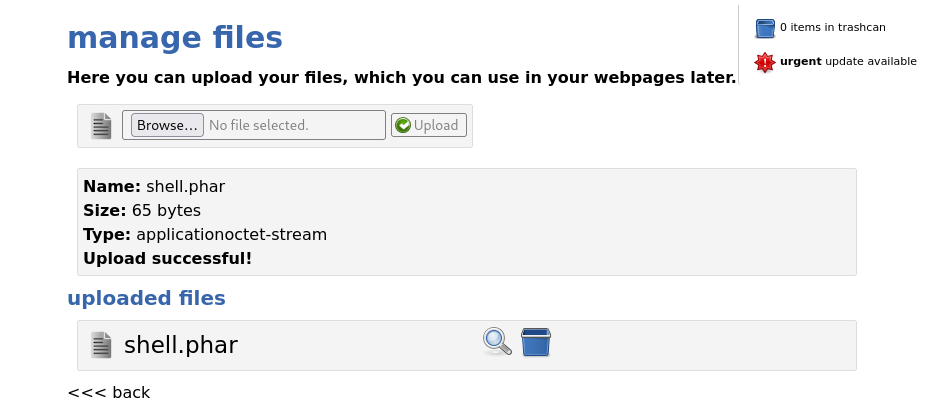Click the "Size: 65 bytes" line
This screenshot has height=416, width=934.
142,210
